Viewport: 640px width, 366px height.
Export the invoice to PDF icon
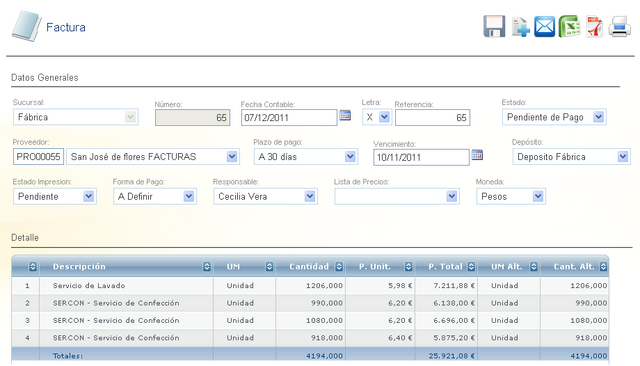(x=594, y=27)
